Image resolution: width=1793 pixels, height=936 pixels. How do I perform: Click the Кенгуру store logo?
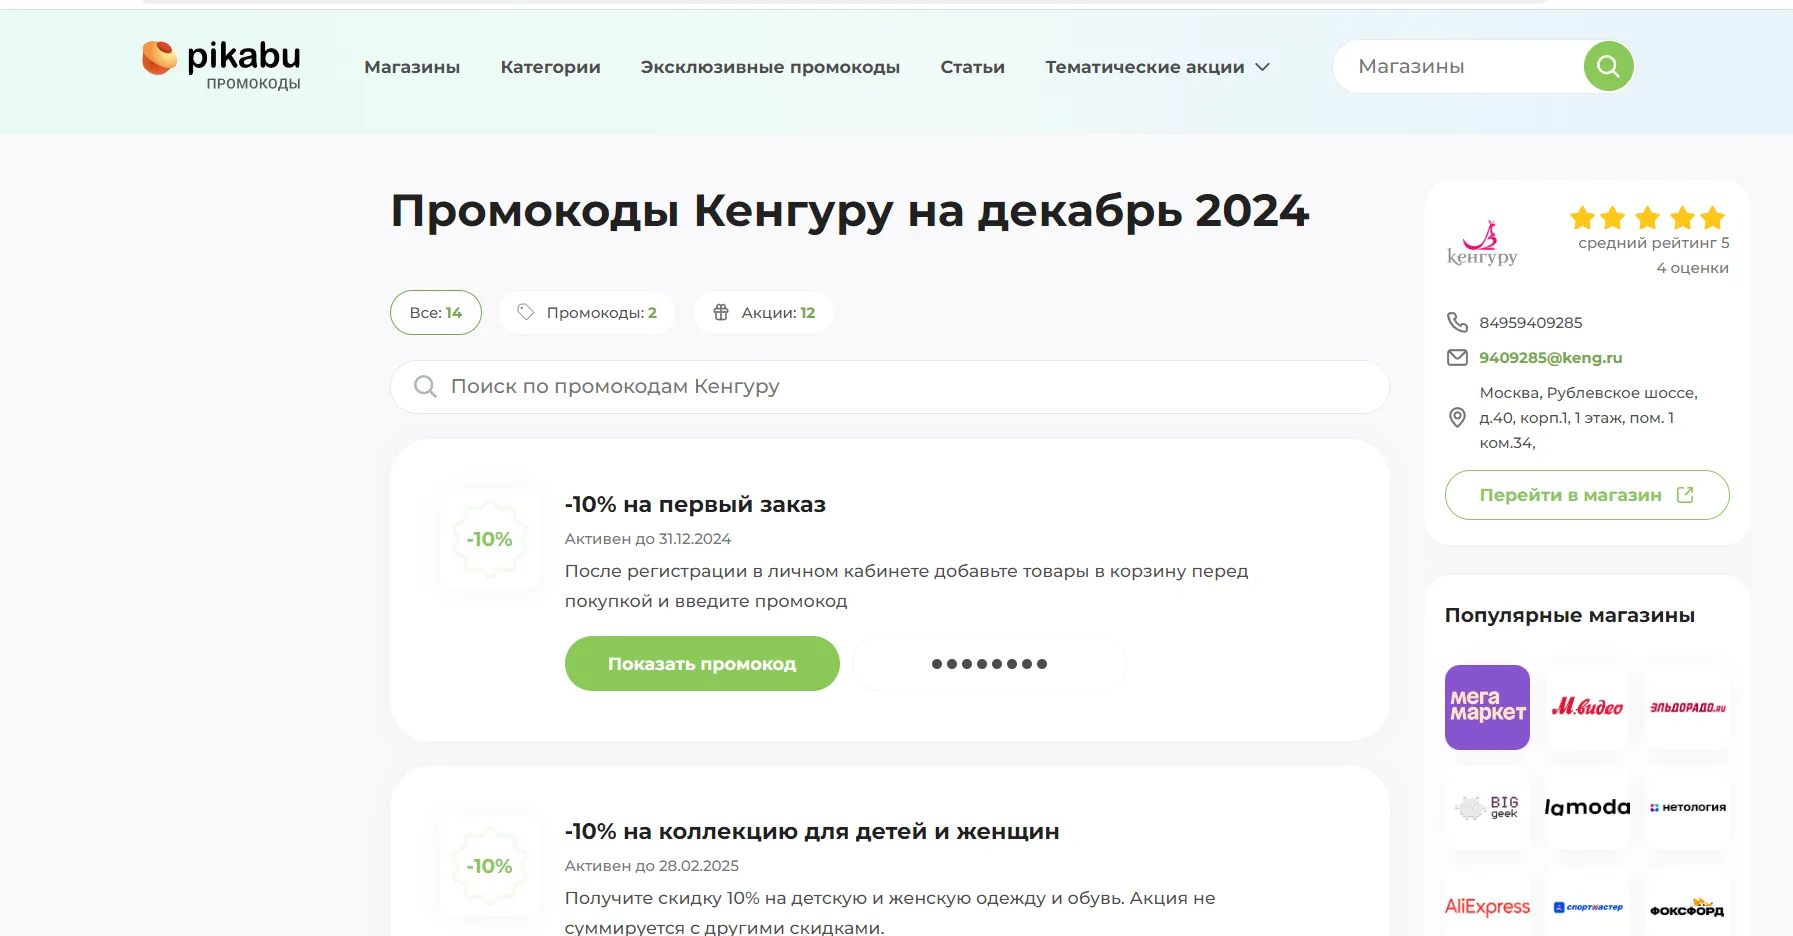pos(1482,243)
